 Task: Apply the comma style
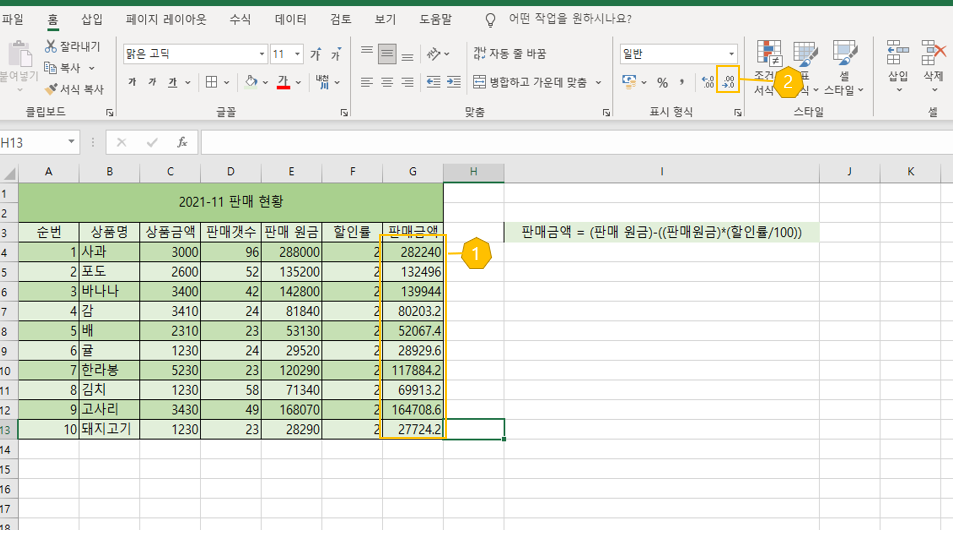click(x=682, y=82)
